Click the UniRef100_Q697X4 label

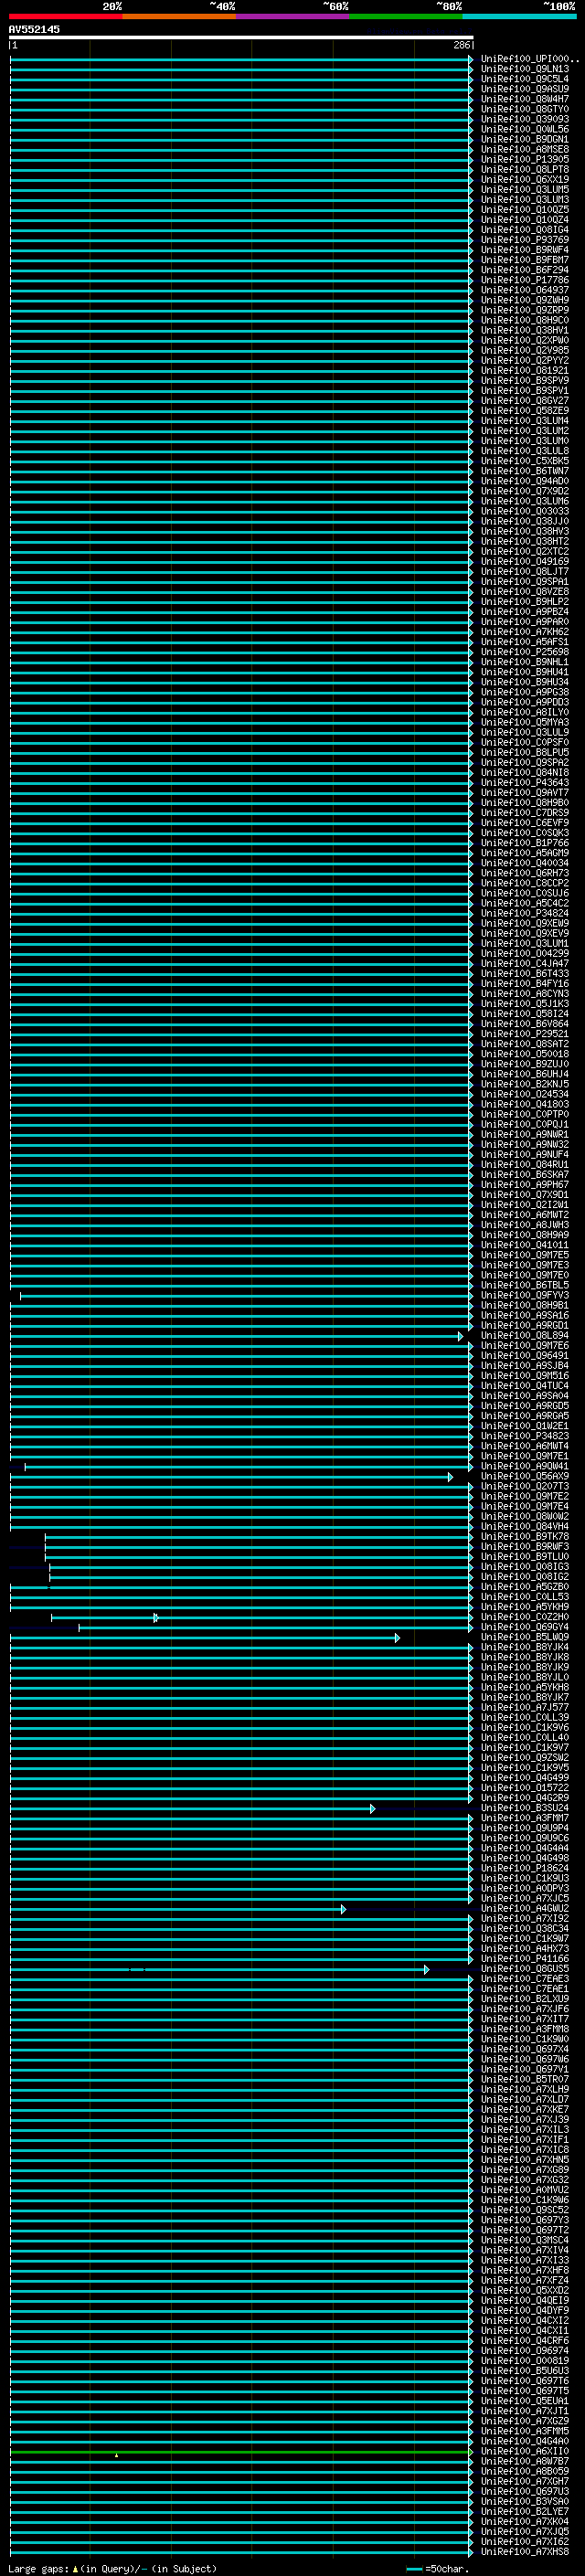click(524, 2049)
